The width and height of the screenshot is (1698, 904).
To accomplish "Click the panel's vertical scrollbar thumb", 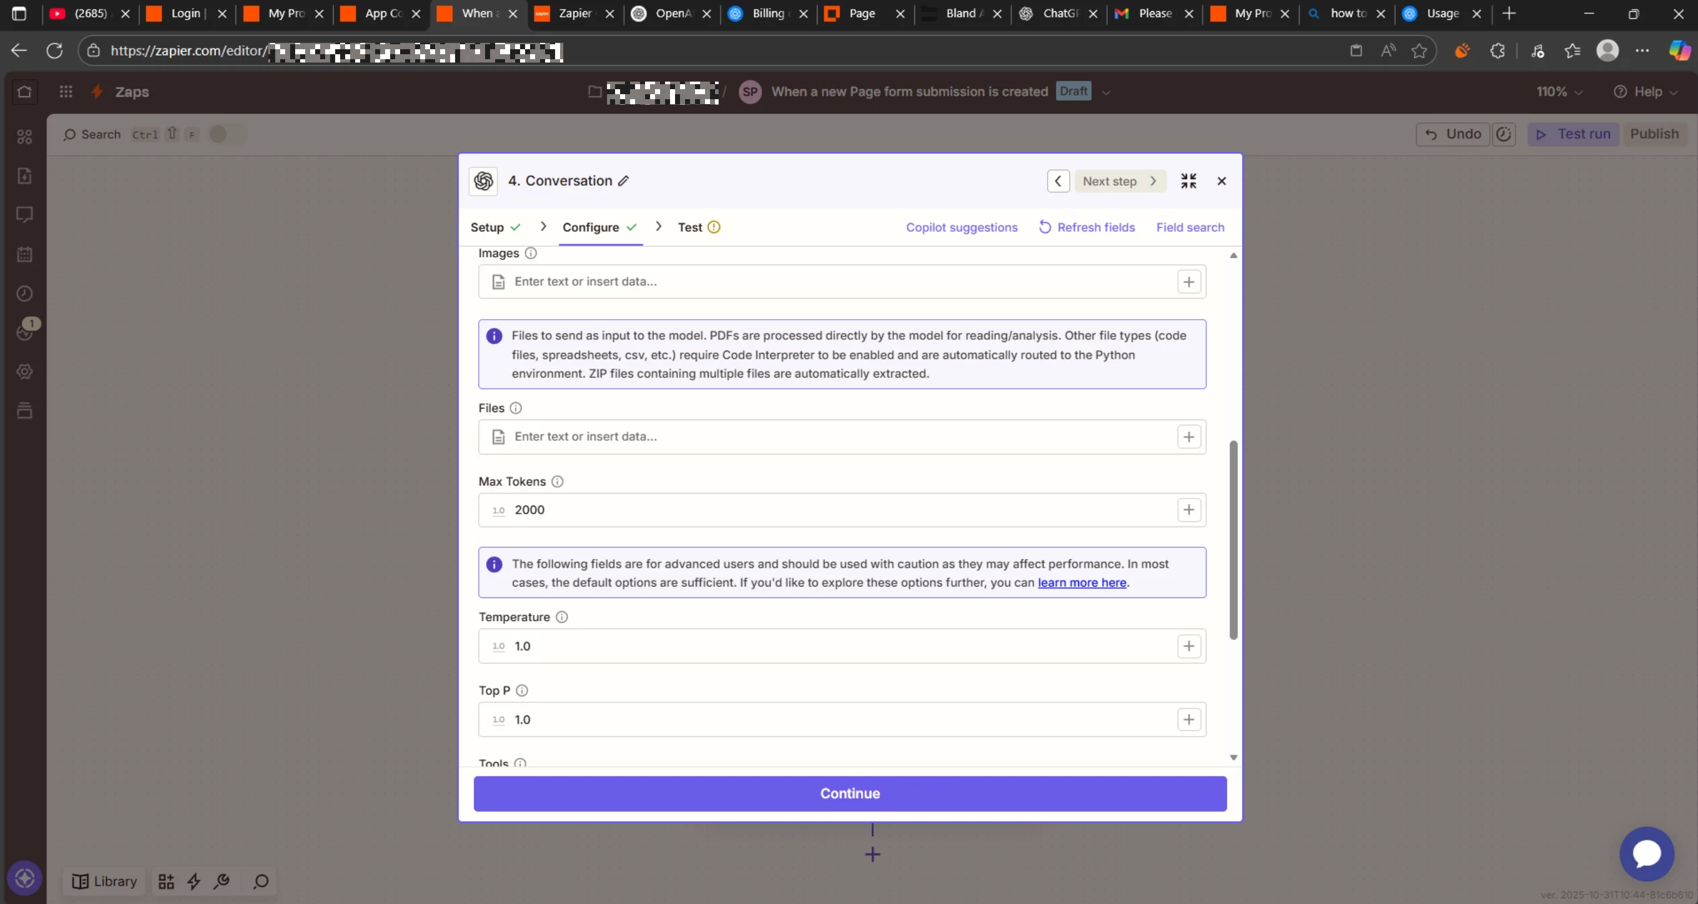I will point(1233,540).
